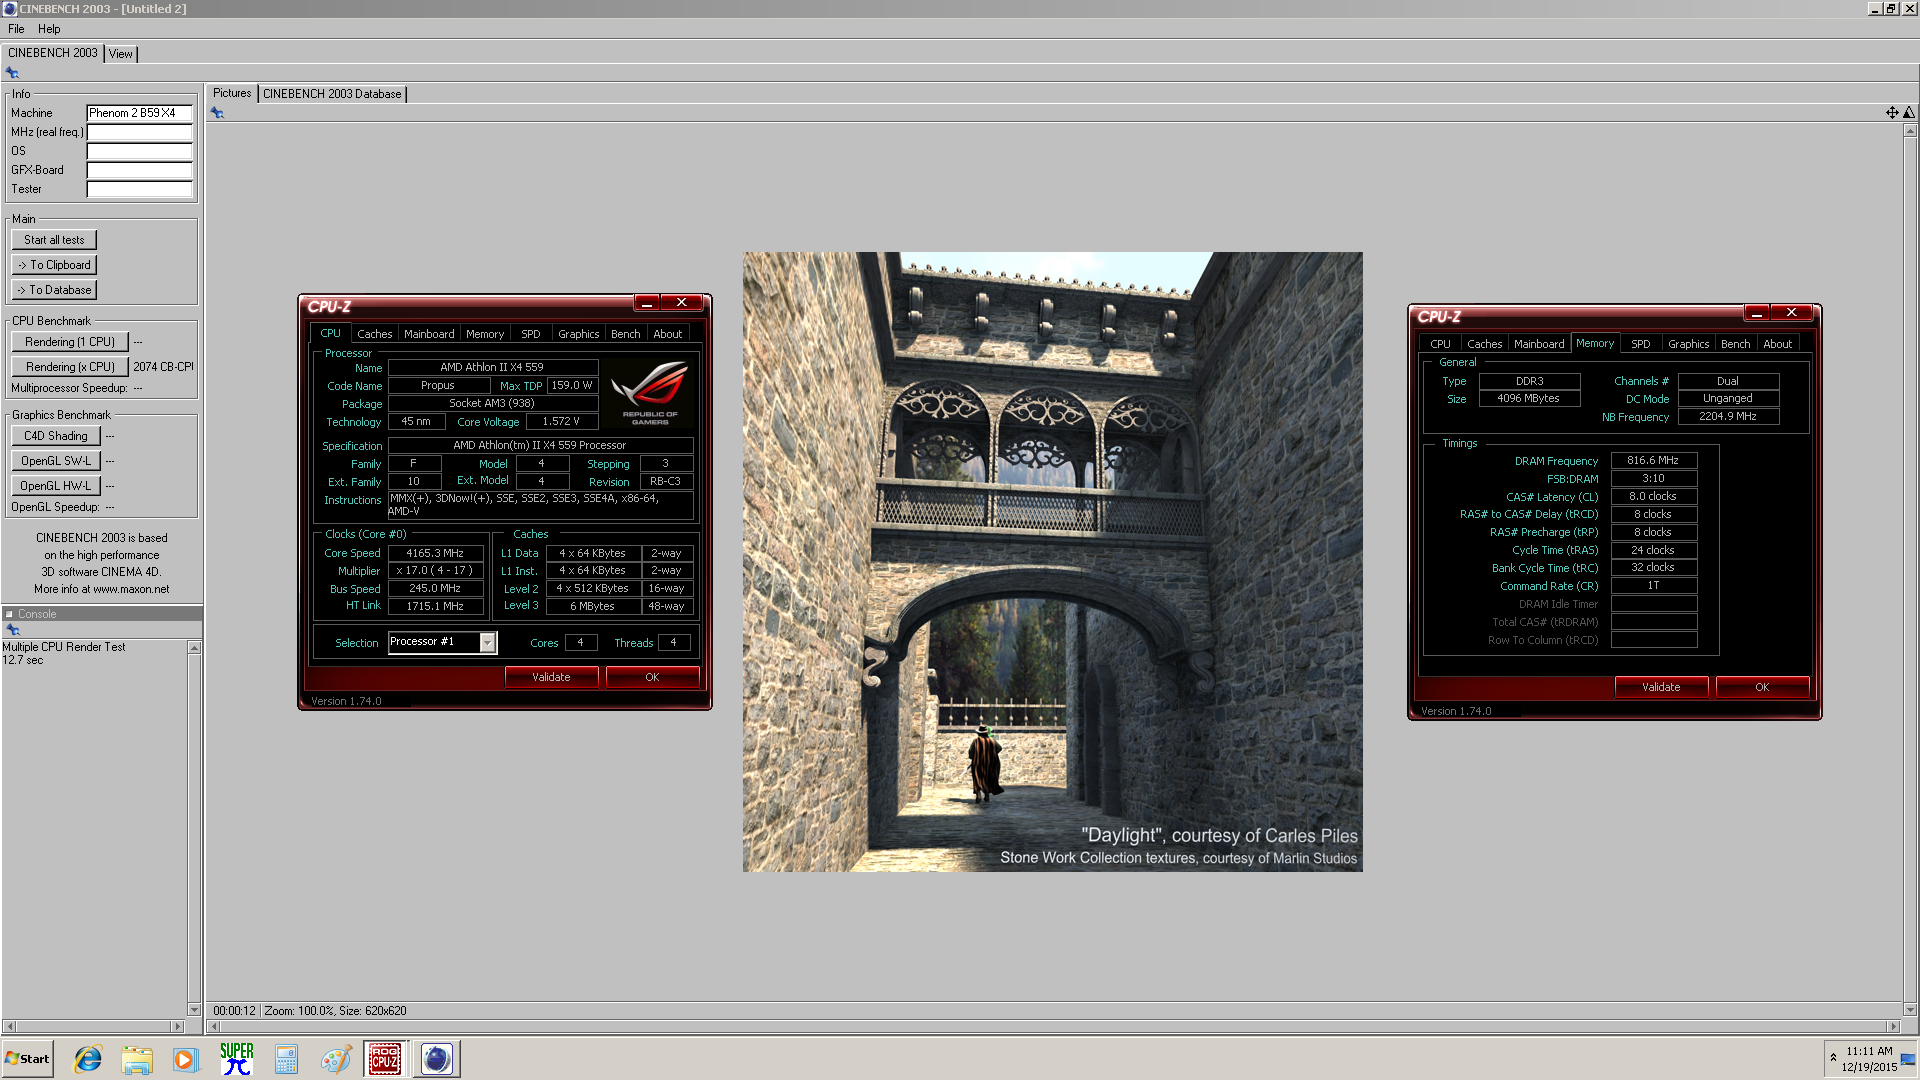Open the Super Pi taskbar icon
Screen dimensions: 1920x1080
point(236,1059)
